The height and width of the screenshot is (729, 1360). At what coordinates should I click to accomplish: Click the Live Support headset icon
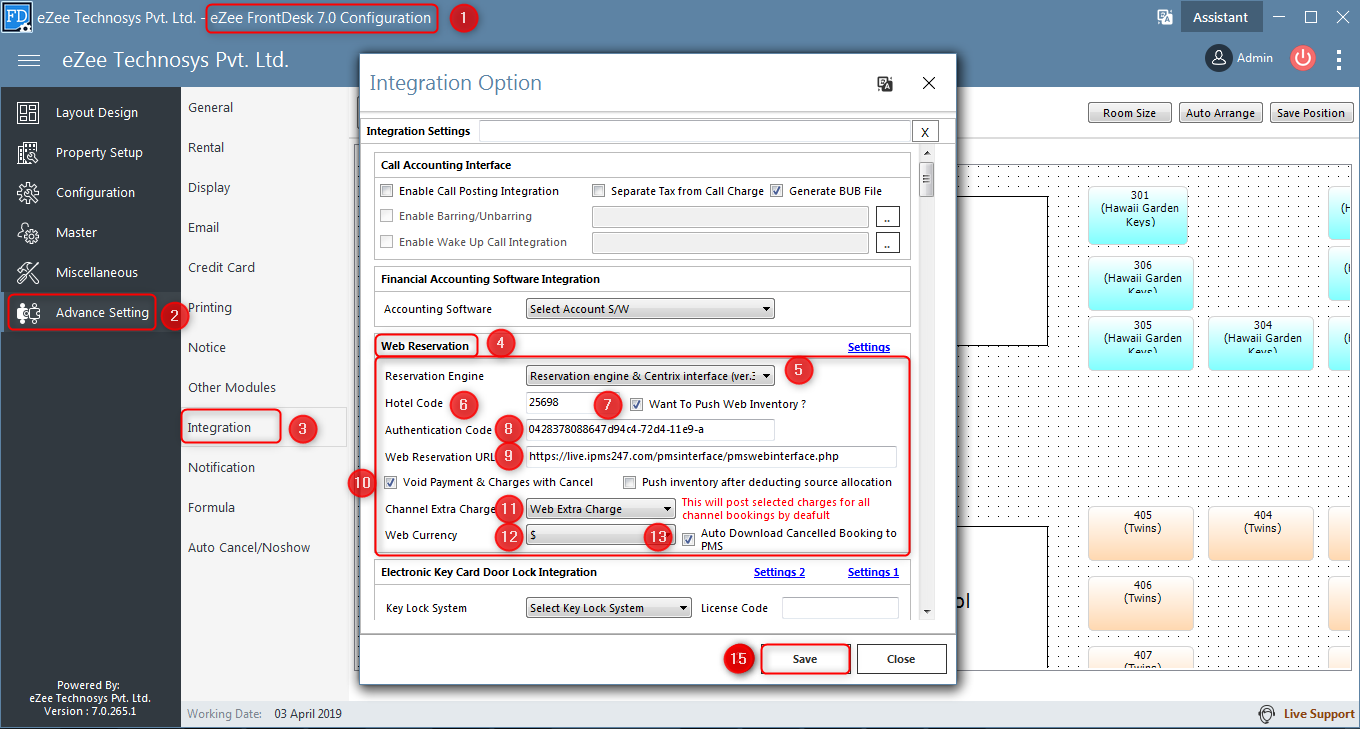tap(1267, 714)
